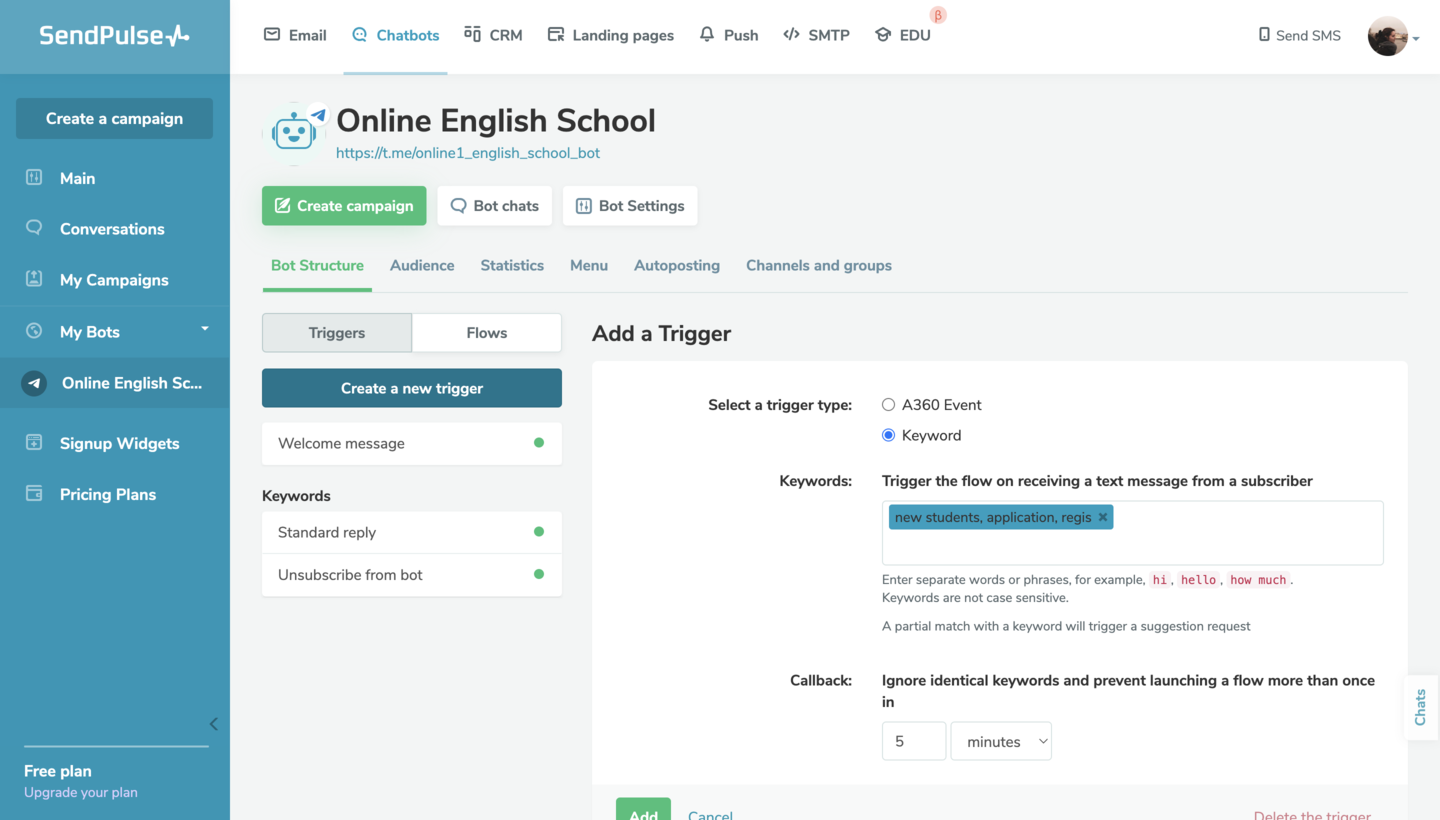Select the Triggers toggle tab
Screen dimensions: 1440x820
point(337,333)
